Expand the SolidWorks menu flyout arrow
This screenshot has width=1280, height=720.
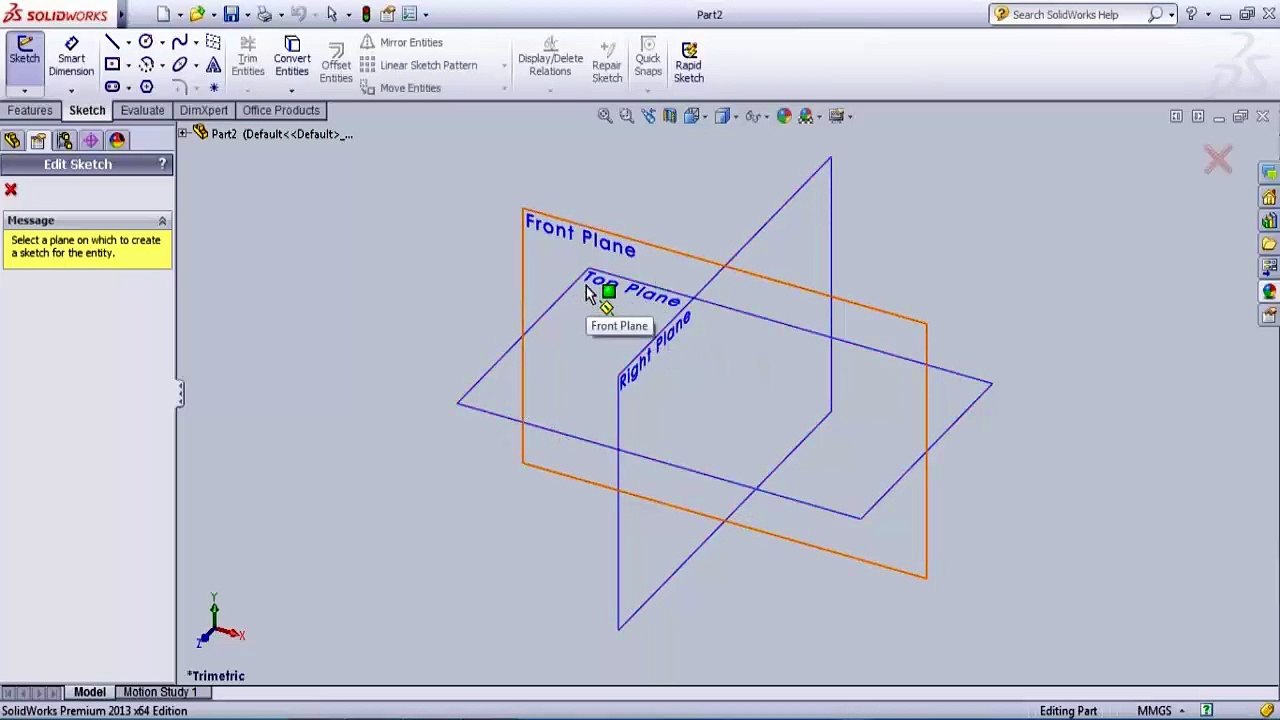click(x=122, y=15)
